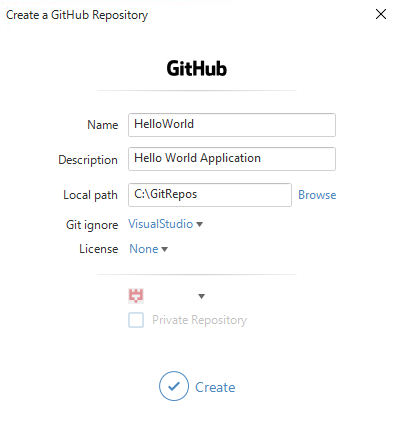
Task: Click the Browse link for local path
Action: pos(317,195)
